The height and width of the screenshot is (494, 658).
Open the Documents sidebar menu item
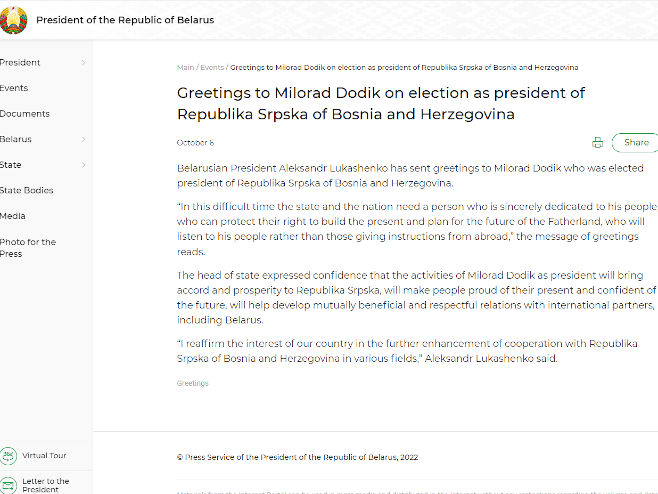(x=25, y=114)
